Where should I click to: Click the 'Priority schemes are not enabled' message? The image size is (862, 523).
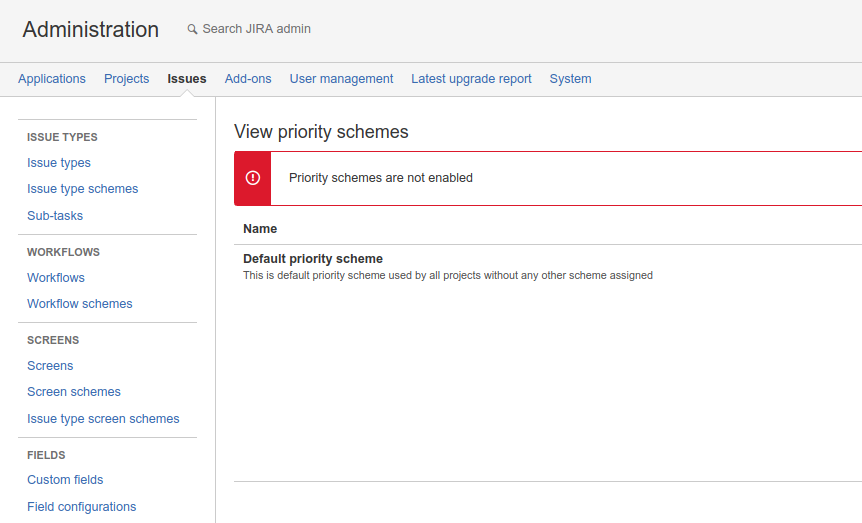(x=381, y=178)
